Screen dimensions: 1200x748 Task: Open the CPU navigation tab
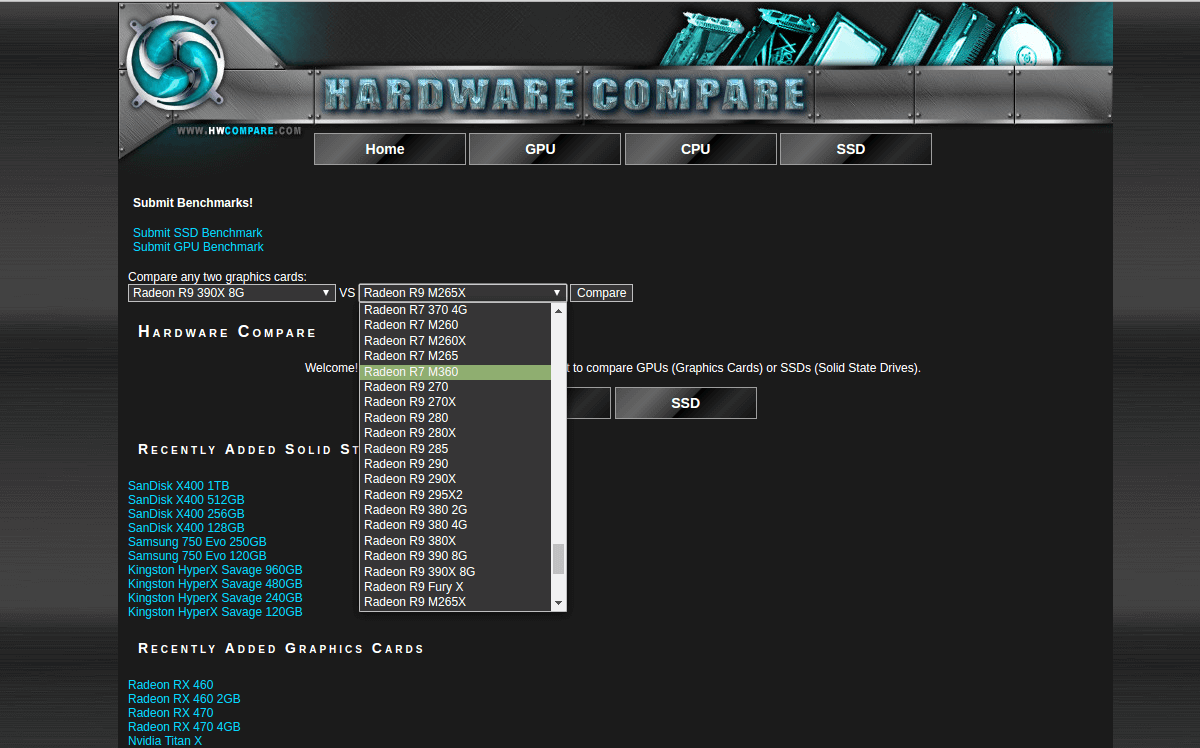coord(701,149)
